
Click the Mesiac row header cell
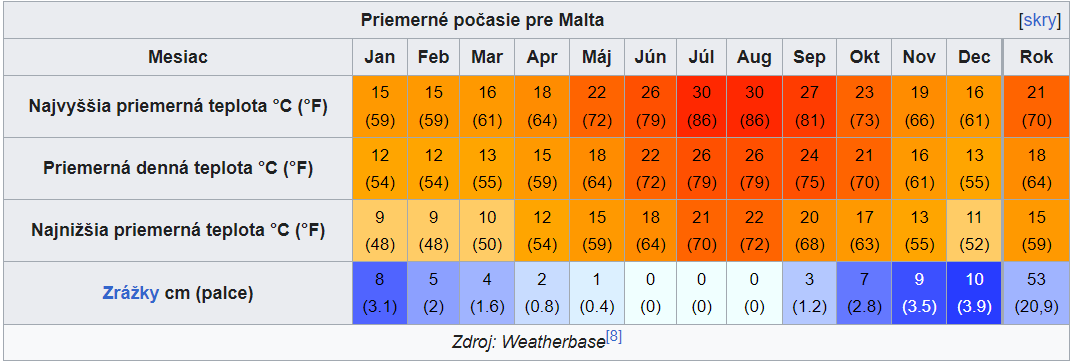coord(178,57)
